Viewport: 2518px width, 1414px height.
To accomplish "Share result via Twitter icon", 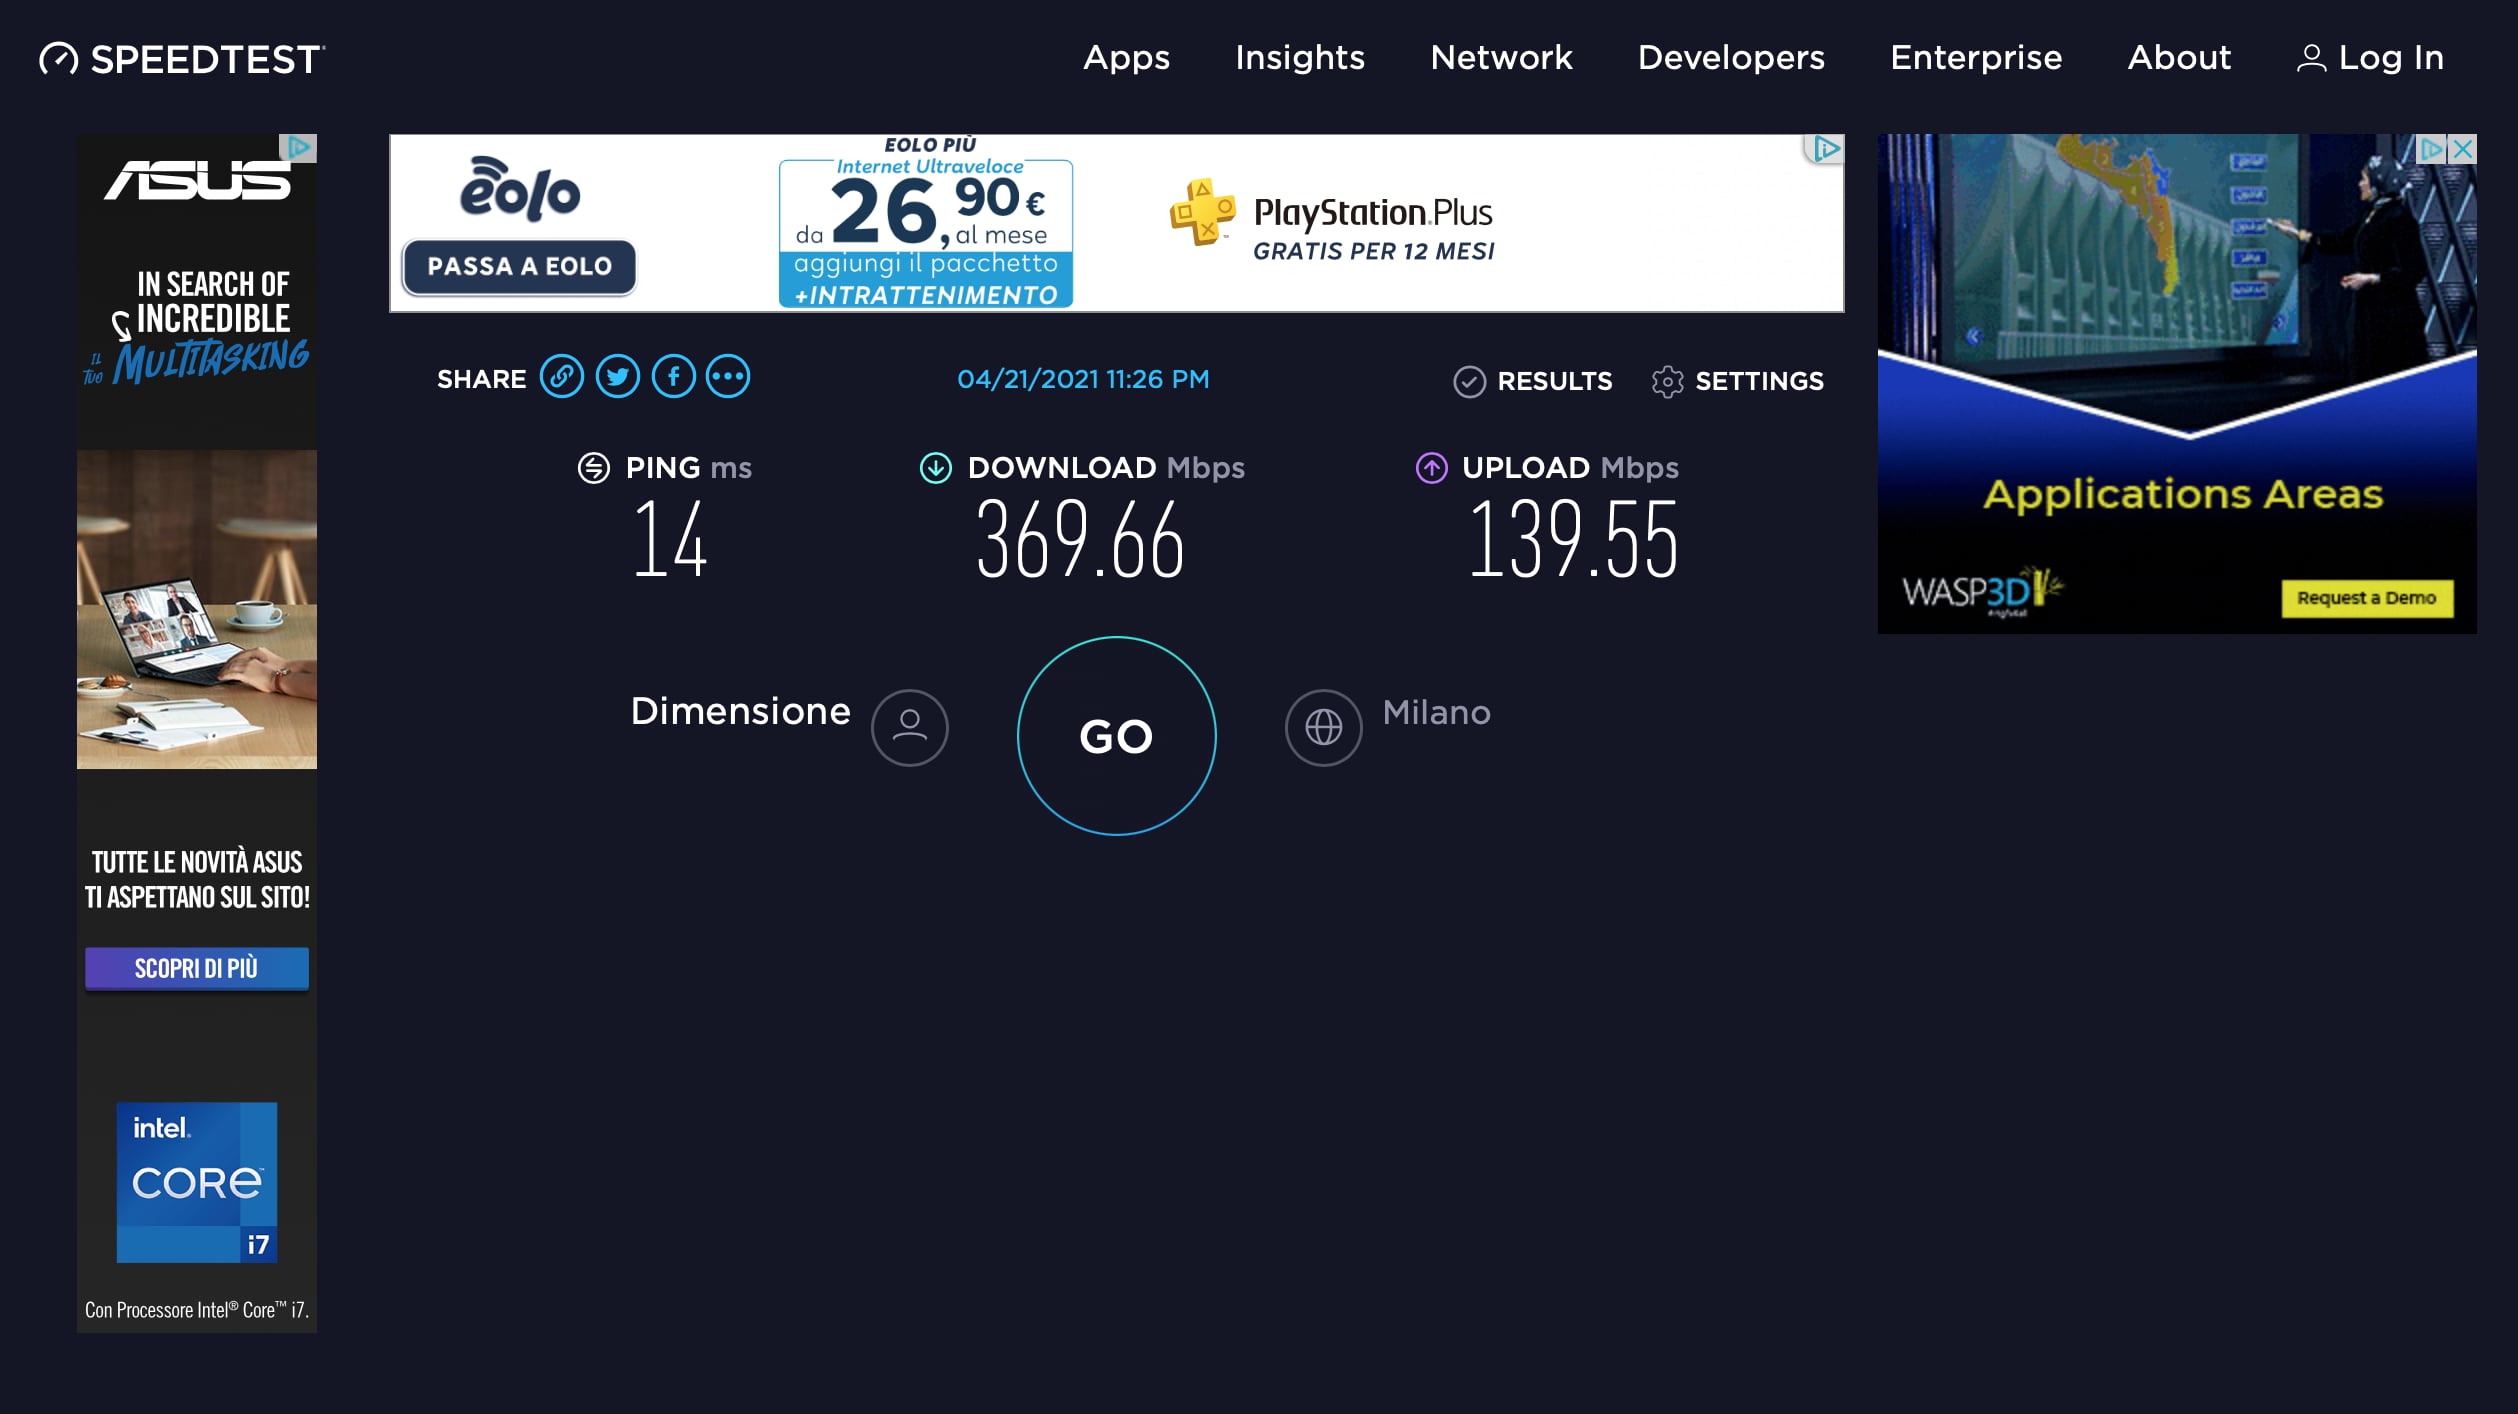I will (617, 377).
